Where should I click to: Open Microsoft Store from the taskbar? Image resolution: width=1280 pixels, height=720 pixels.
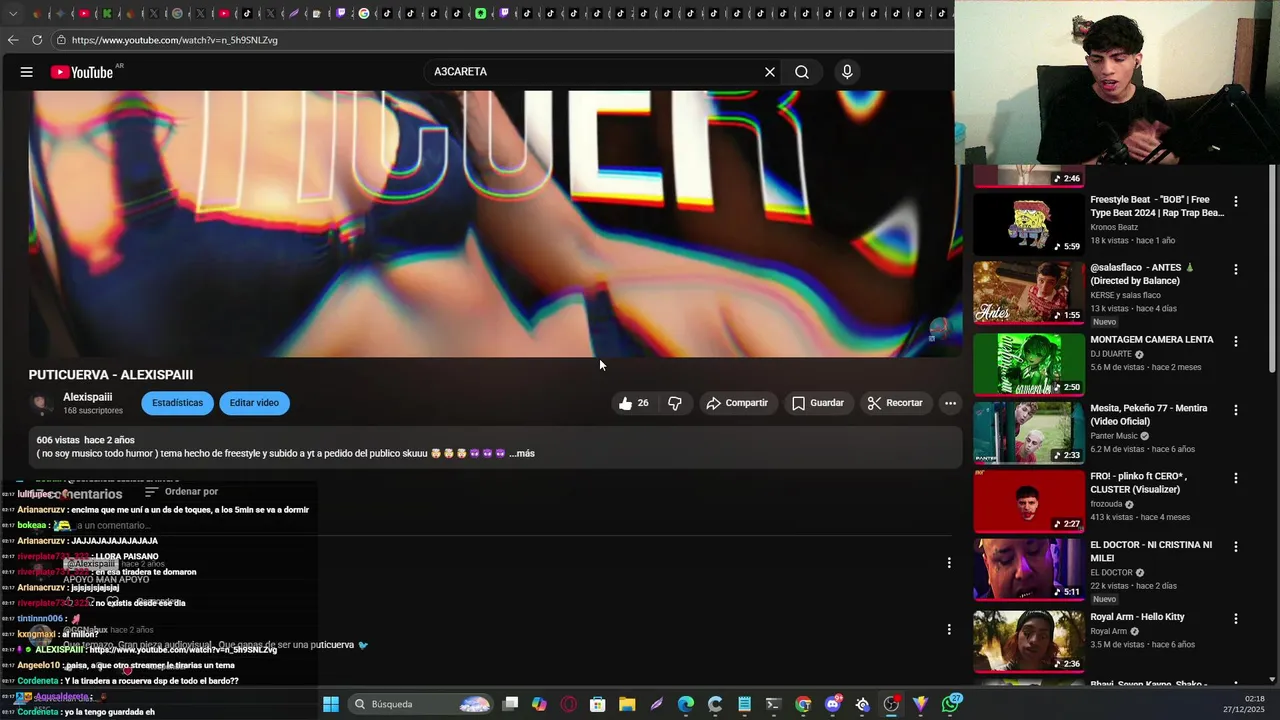coord(598,704)
